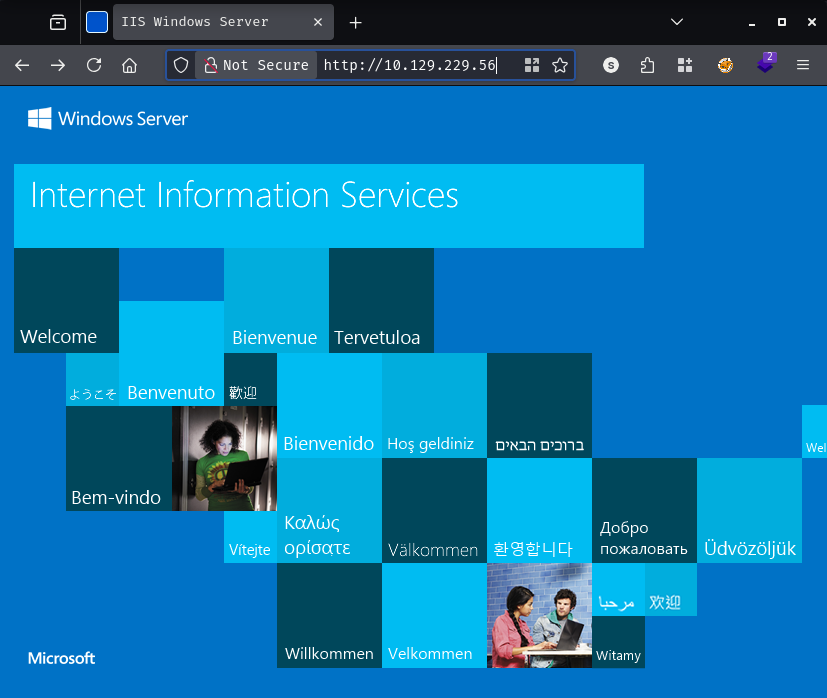Open the recent browsing view icon
827x698 pixels.
(x=58, y=22)
